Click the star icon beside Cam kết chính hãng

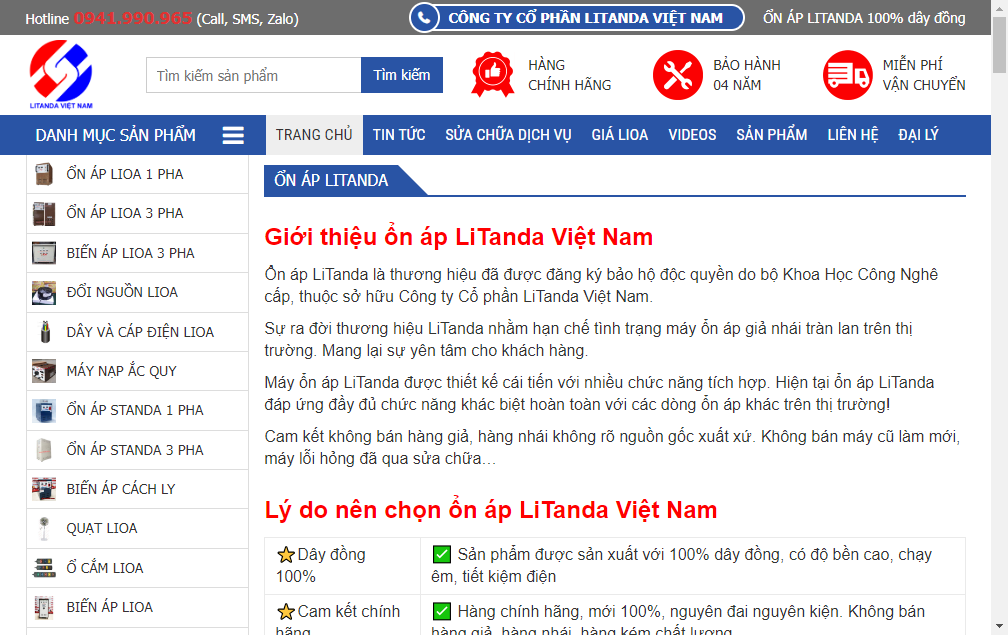286,611
